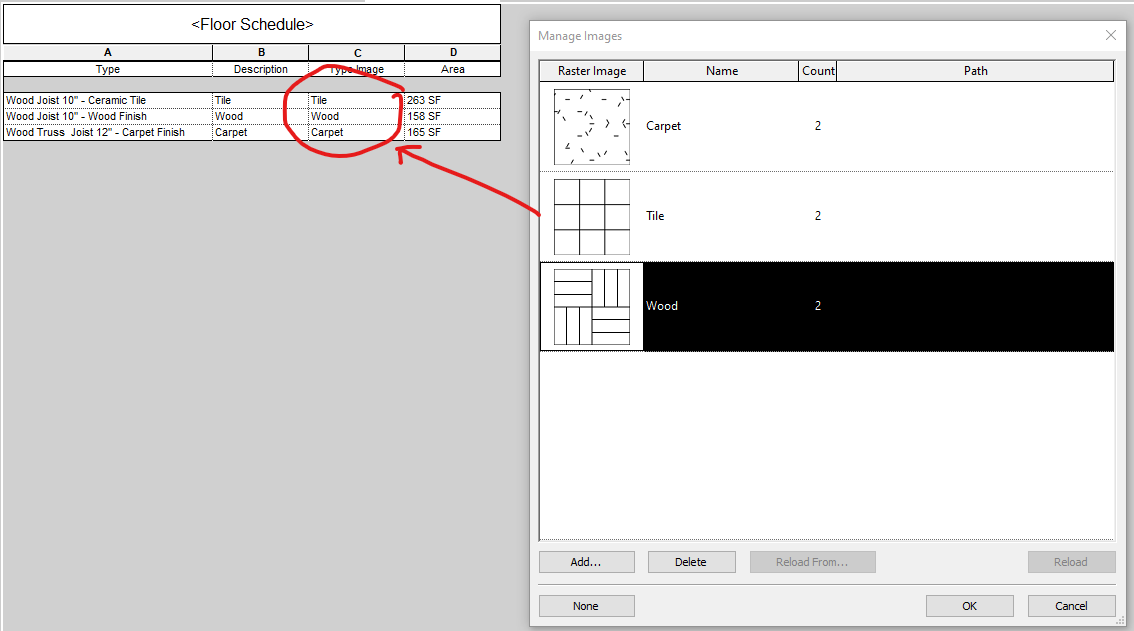
Task: Confirm with the OK button
Action: tap(969, 605)
